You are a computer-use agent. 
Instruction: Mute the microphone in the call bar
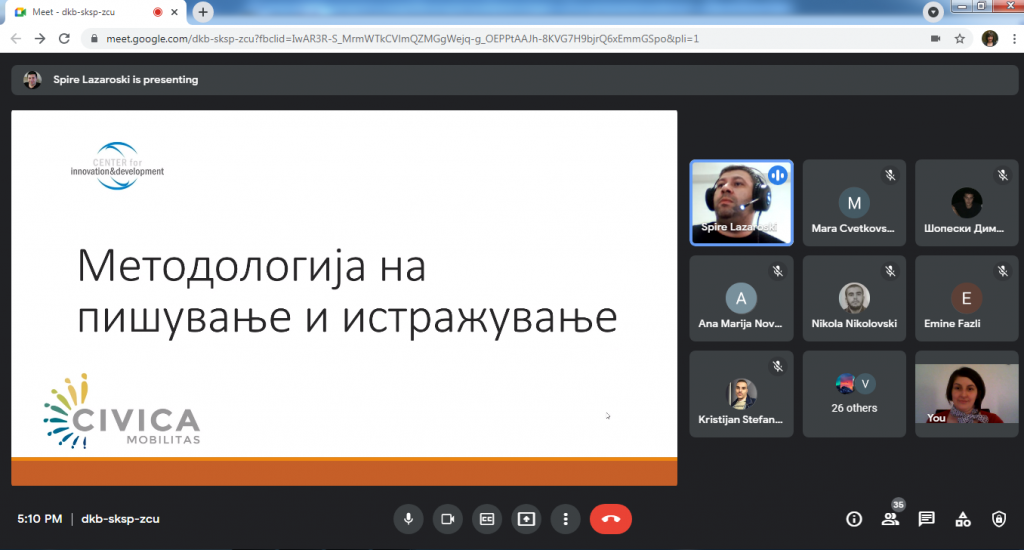point(408,519)
